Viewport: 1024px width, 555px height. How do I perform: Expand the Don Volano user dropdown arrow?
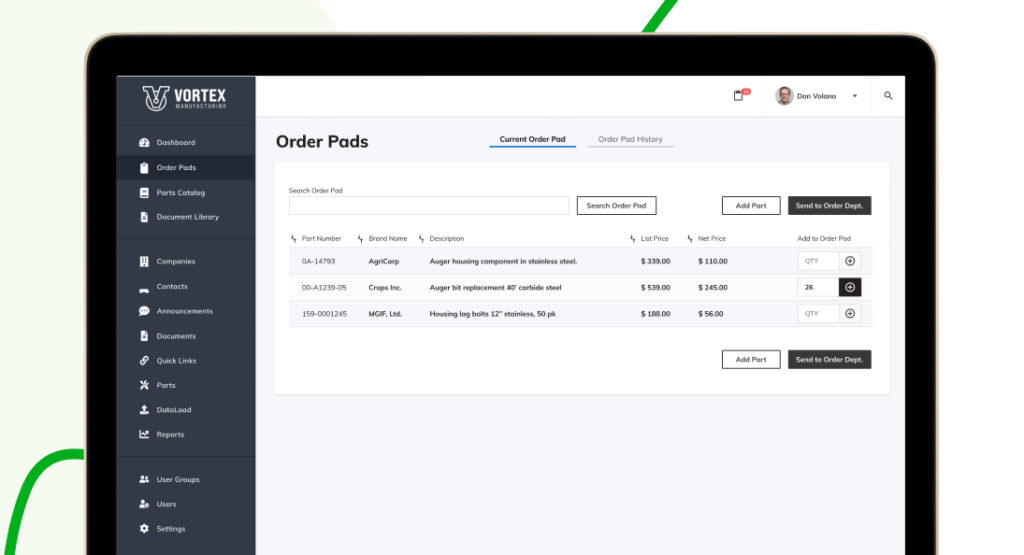[x=854, y=97]
